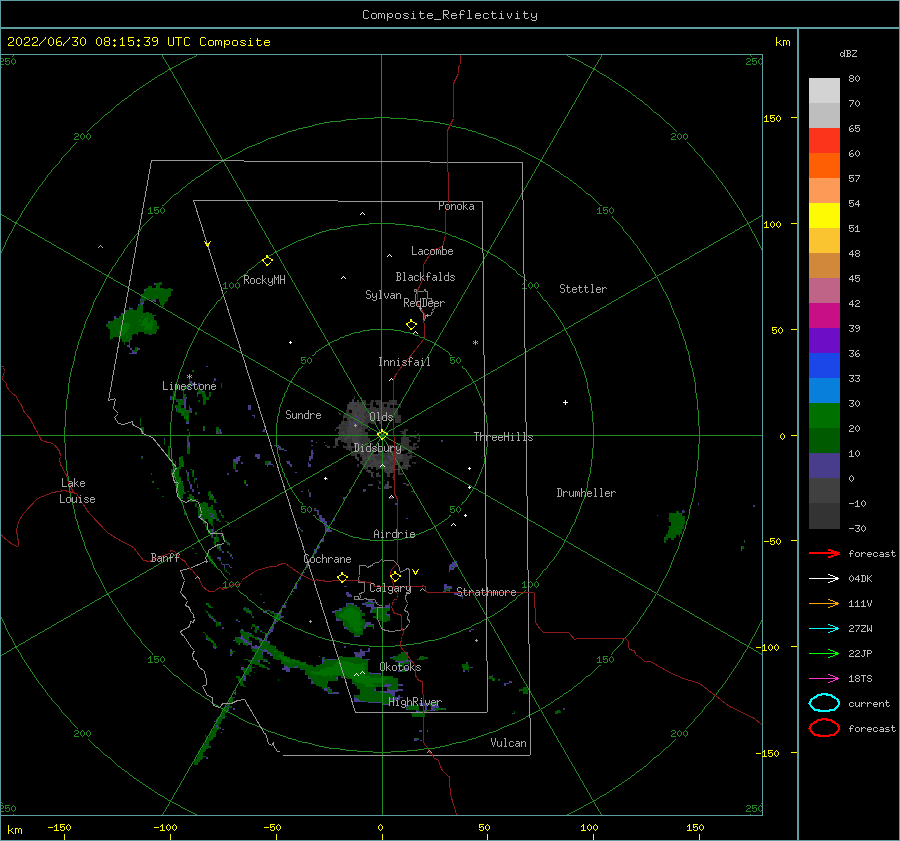Click the RockyMH label
The image size is (900, 841).
click(x=264, y=280)
